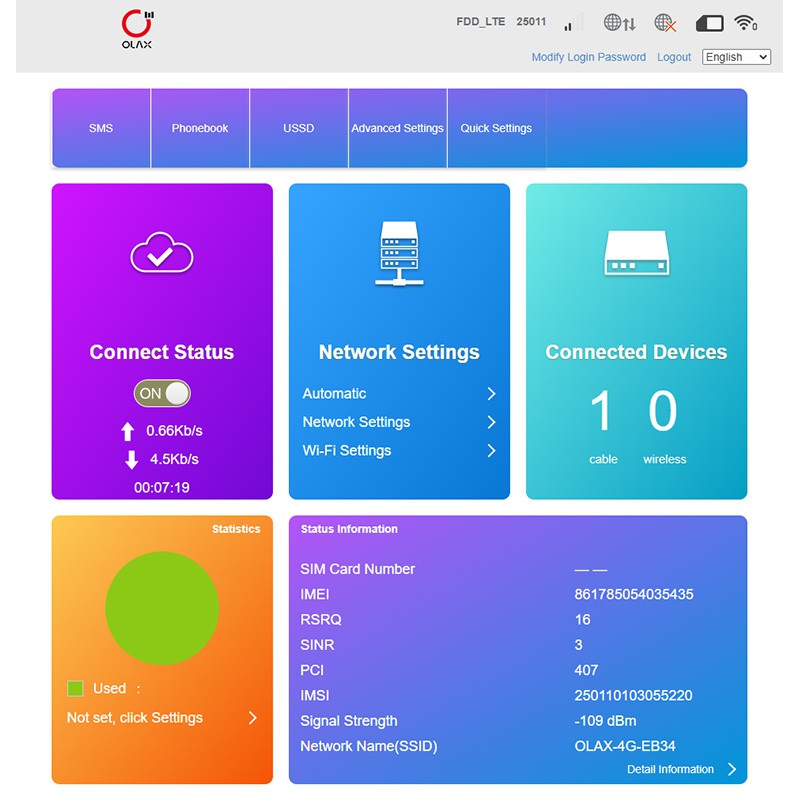The image size is (800, 800).
Task: Click the globe with red X icon
Action: 665,22
